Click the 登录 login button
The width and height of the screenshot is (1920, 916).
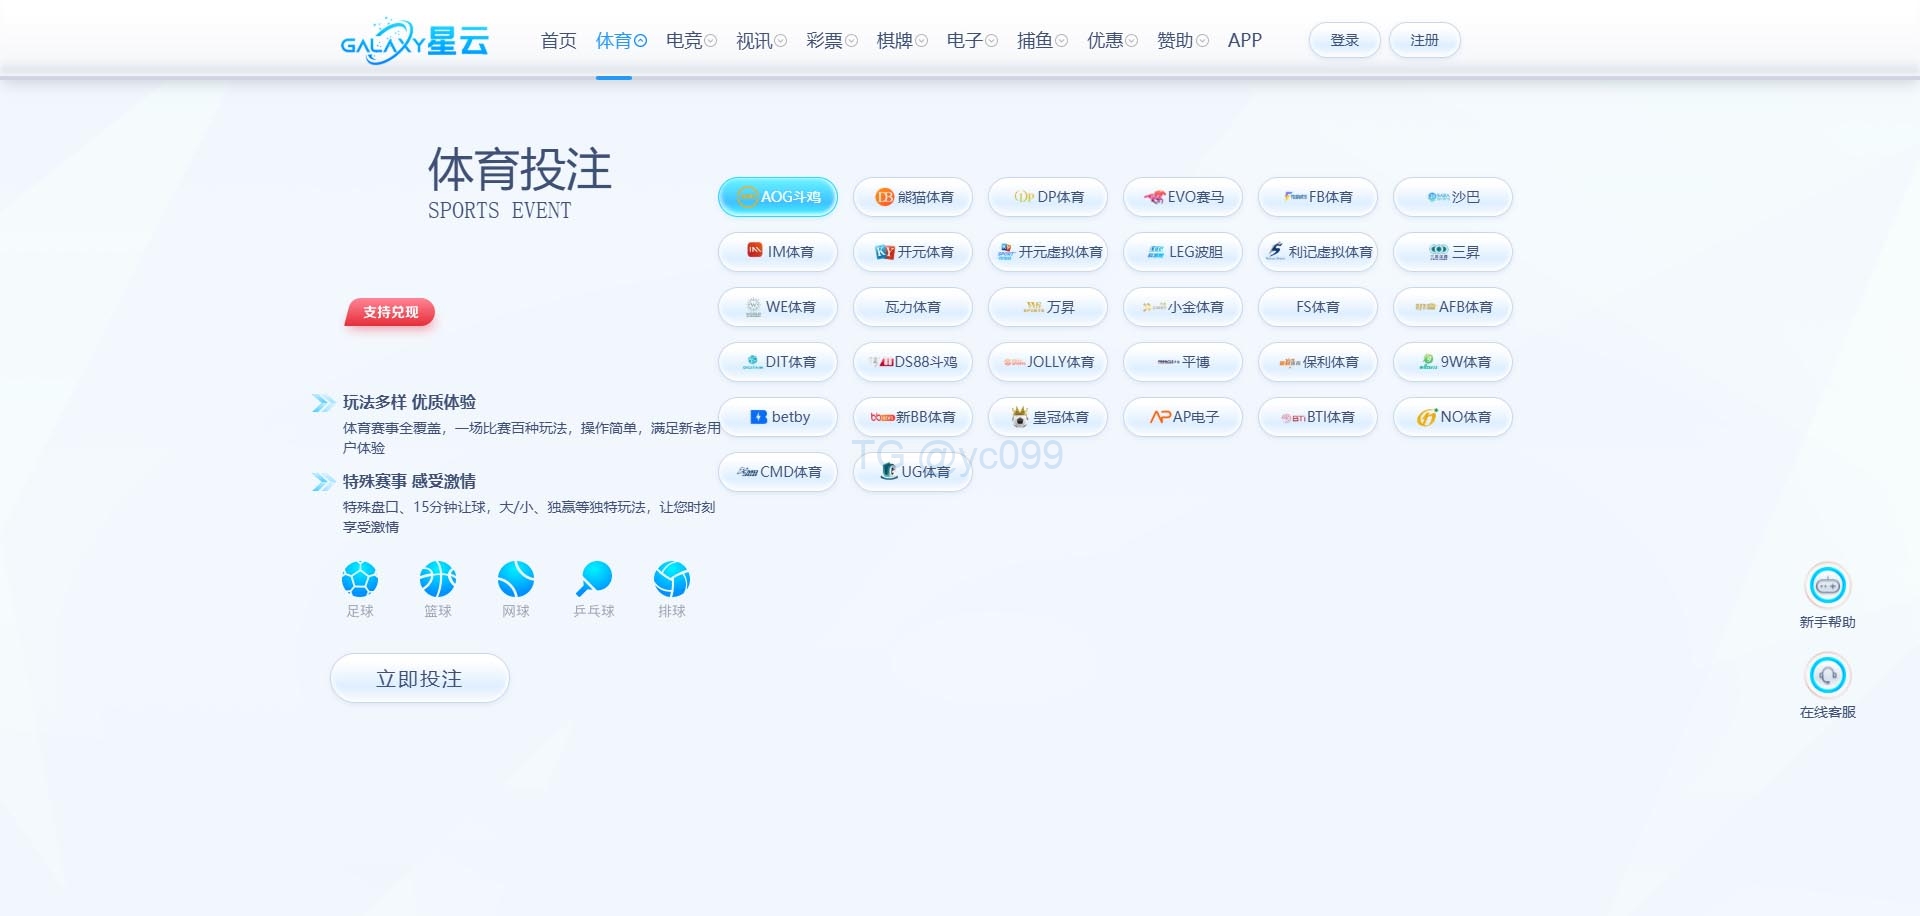tap(1344, 41)
